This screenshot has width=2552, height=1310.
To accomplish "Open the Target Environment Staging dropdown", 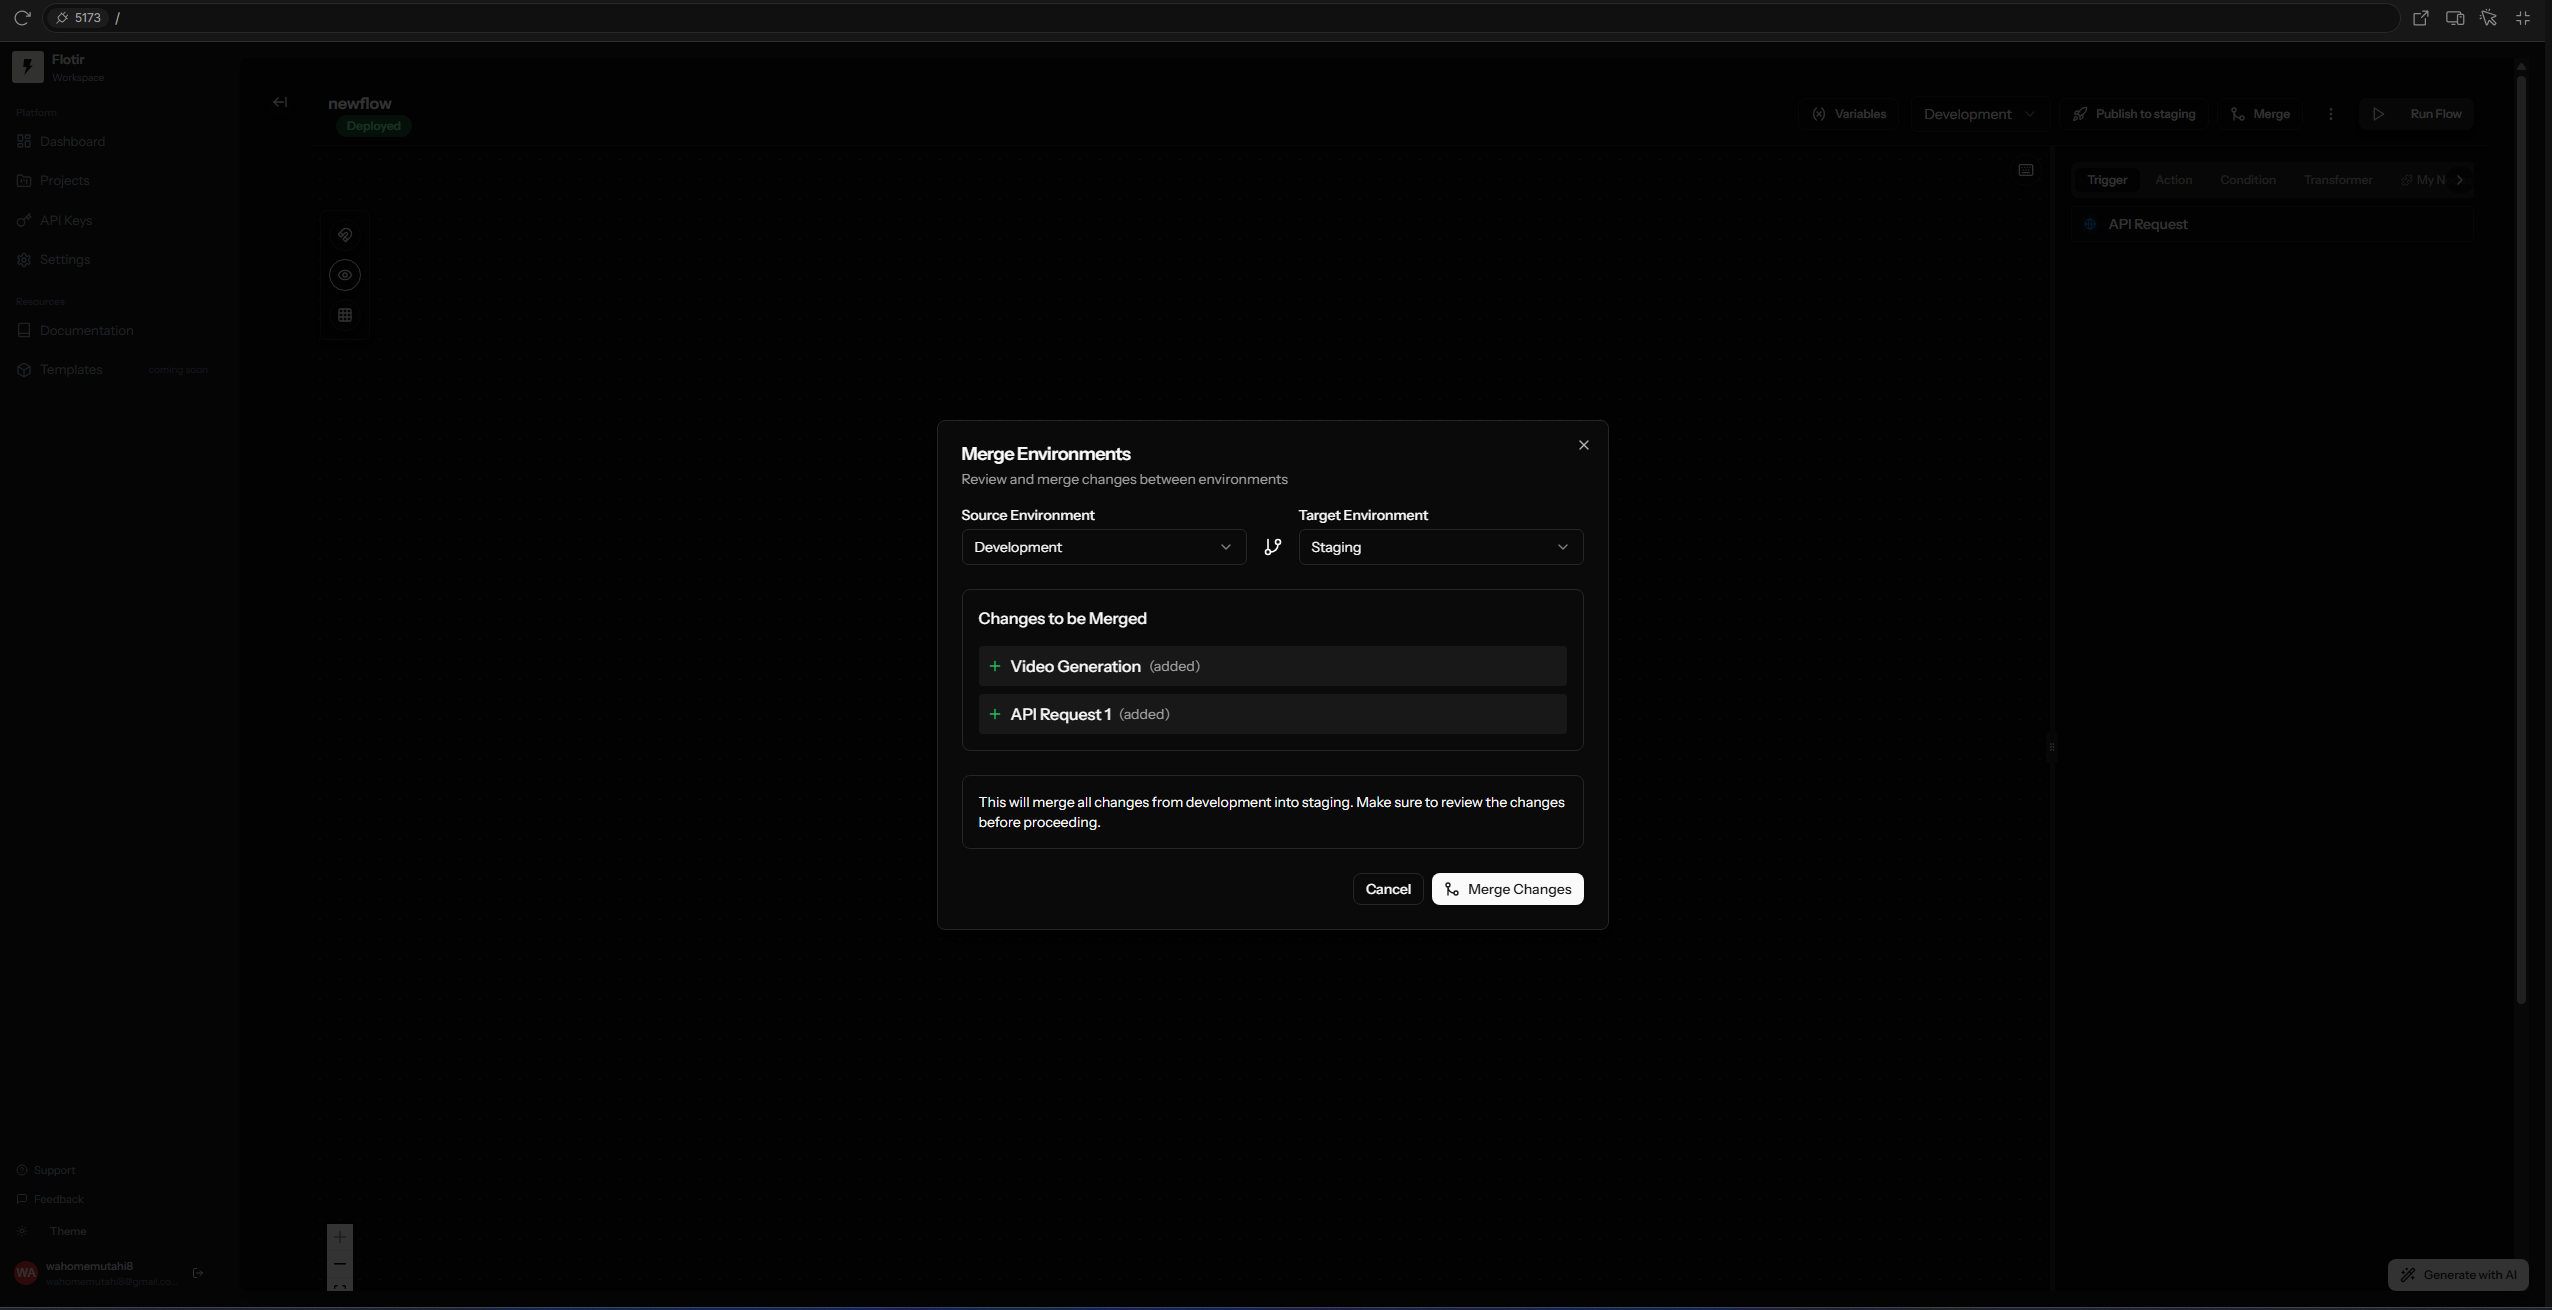I will coord(1440,547).
